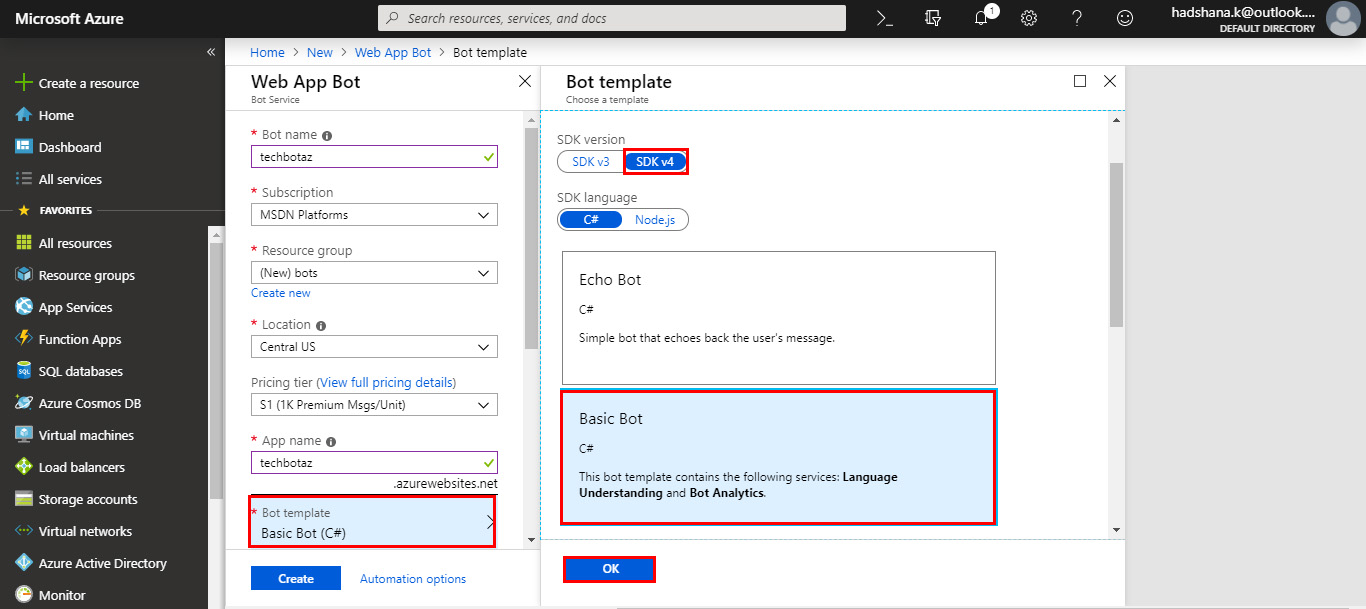Open Resource groups in the sidebar
Screen dimensions: 1366x609
87,275
